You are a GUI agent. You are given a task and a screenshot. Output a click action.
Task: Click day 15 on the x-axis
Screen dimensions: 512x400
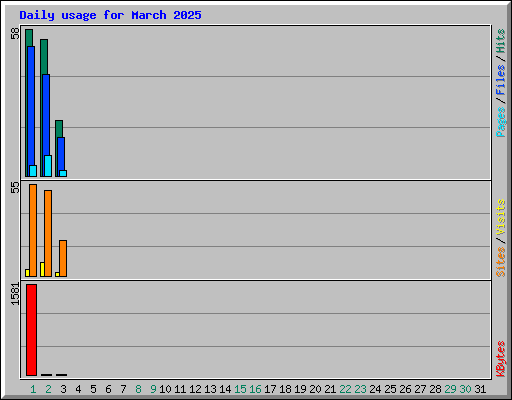[240, 389]
